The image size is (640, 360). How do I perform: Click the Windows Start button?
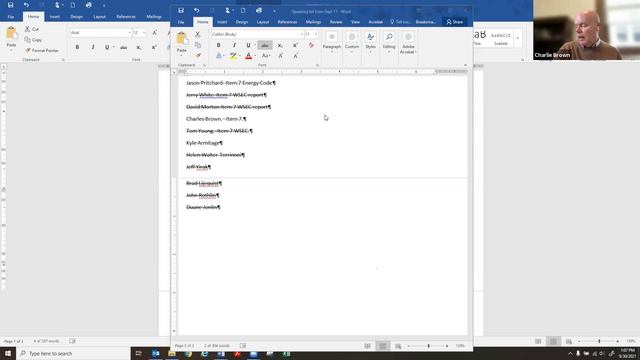pos(8,353)
